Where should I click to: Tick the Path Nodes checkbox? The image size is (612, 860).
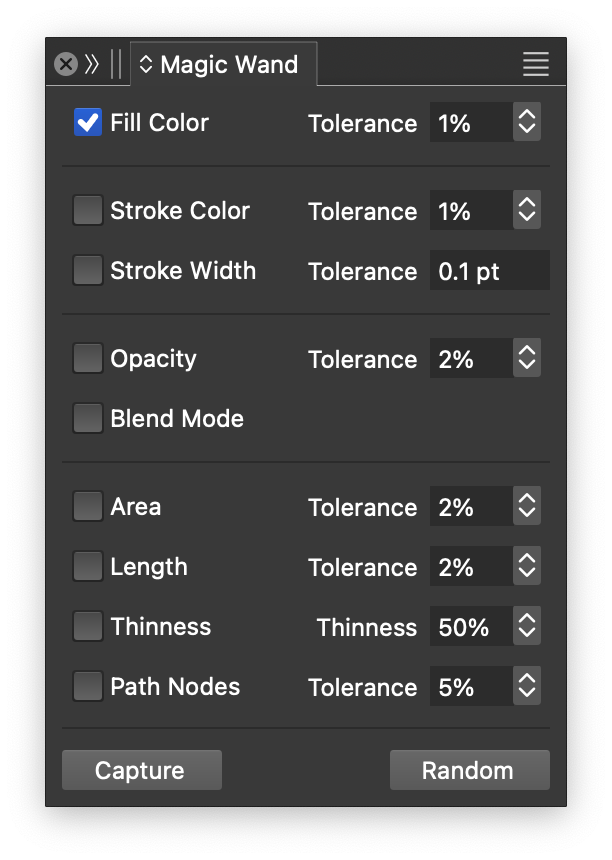pos(88,687)
